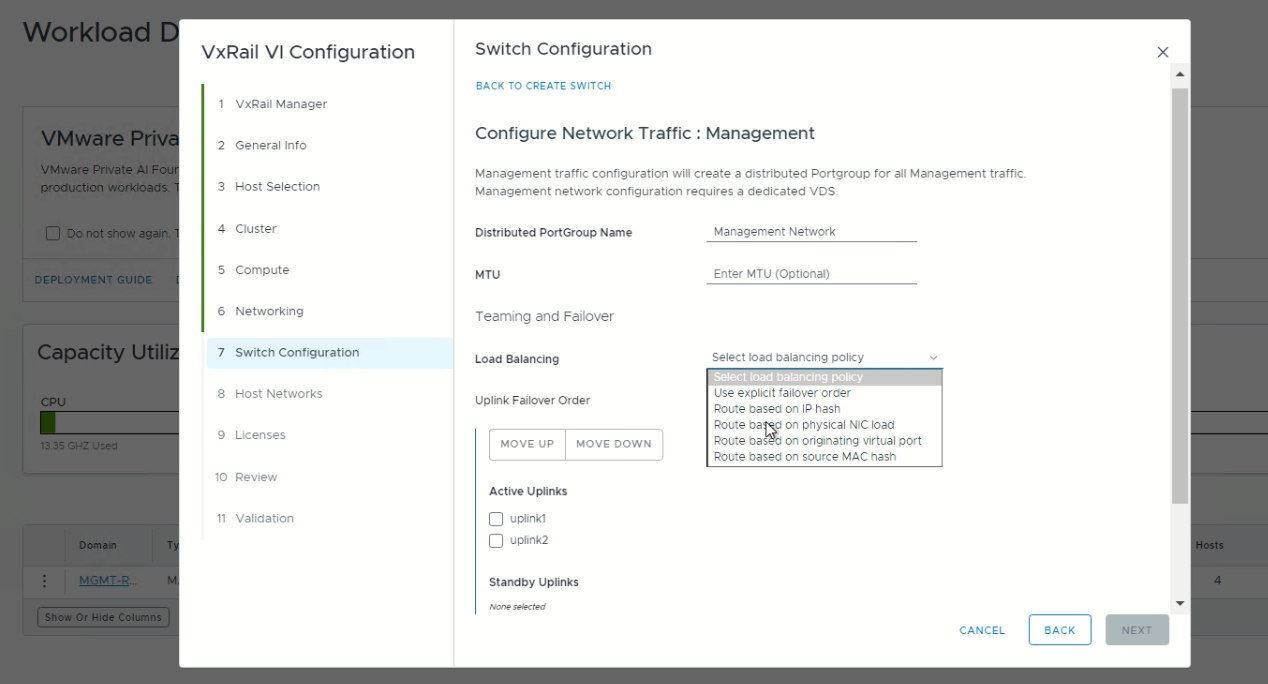Click the MOVE DOWN button
The height and width of the screenshot is (684, 1268).
point(613,444)
